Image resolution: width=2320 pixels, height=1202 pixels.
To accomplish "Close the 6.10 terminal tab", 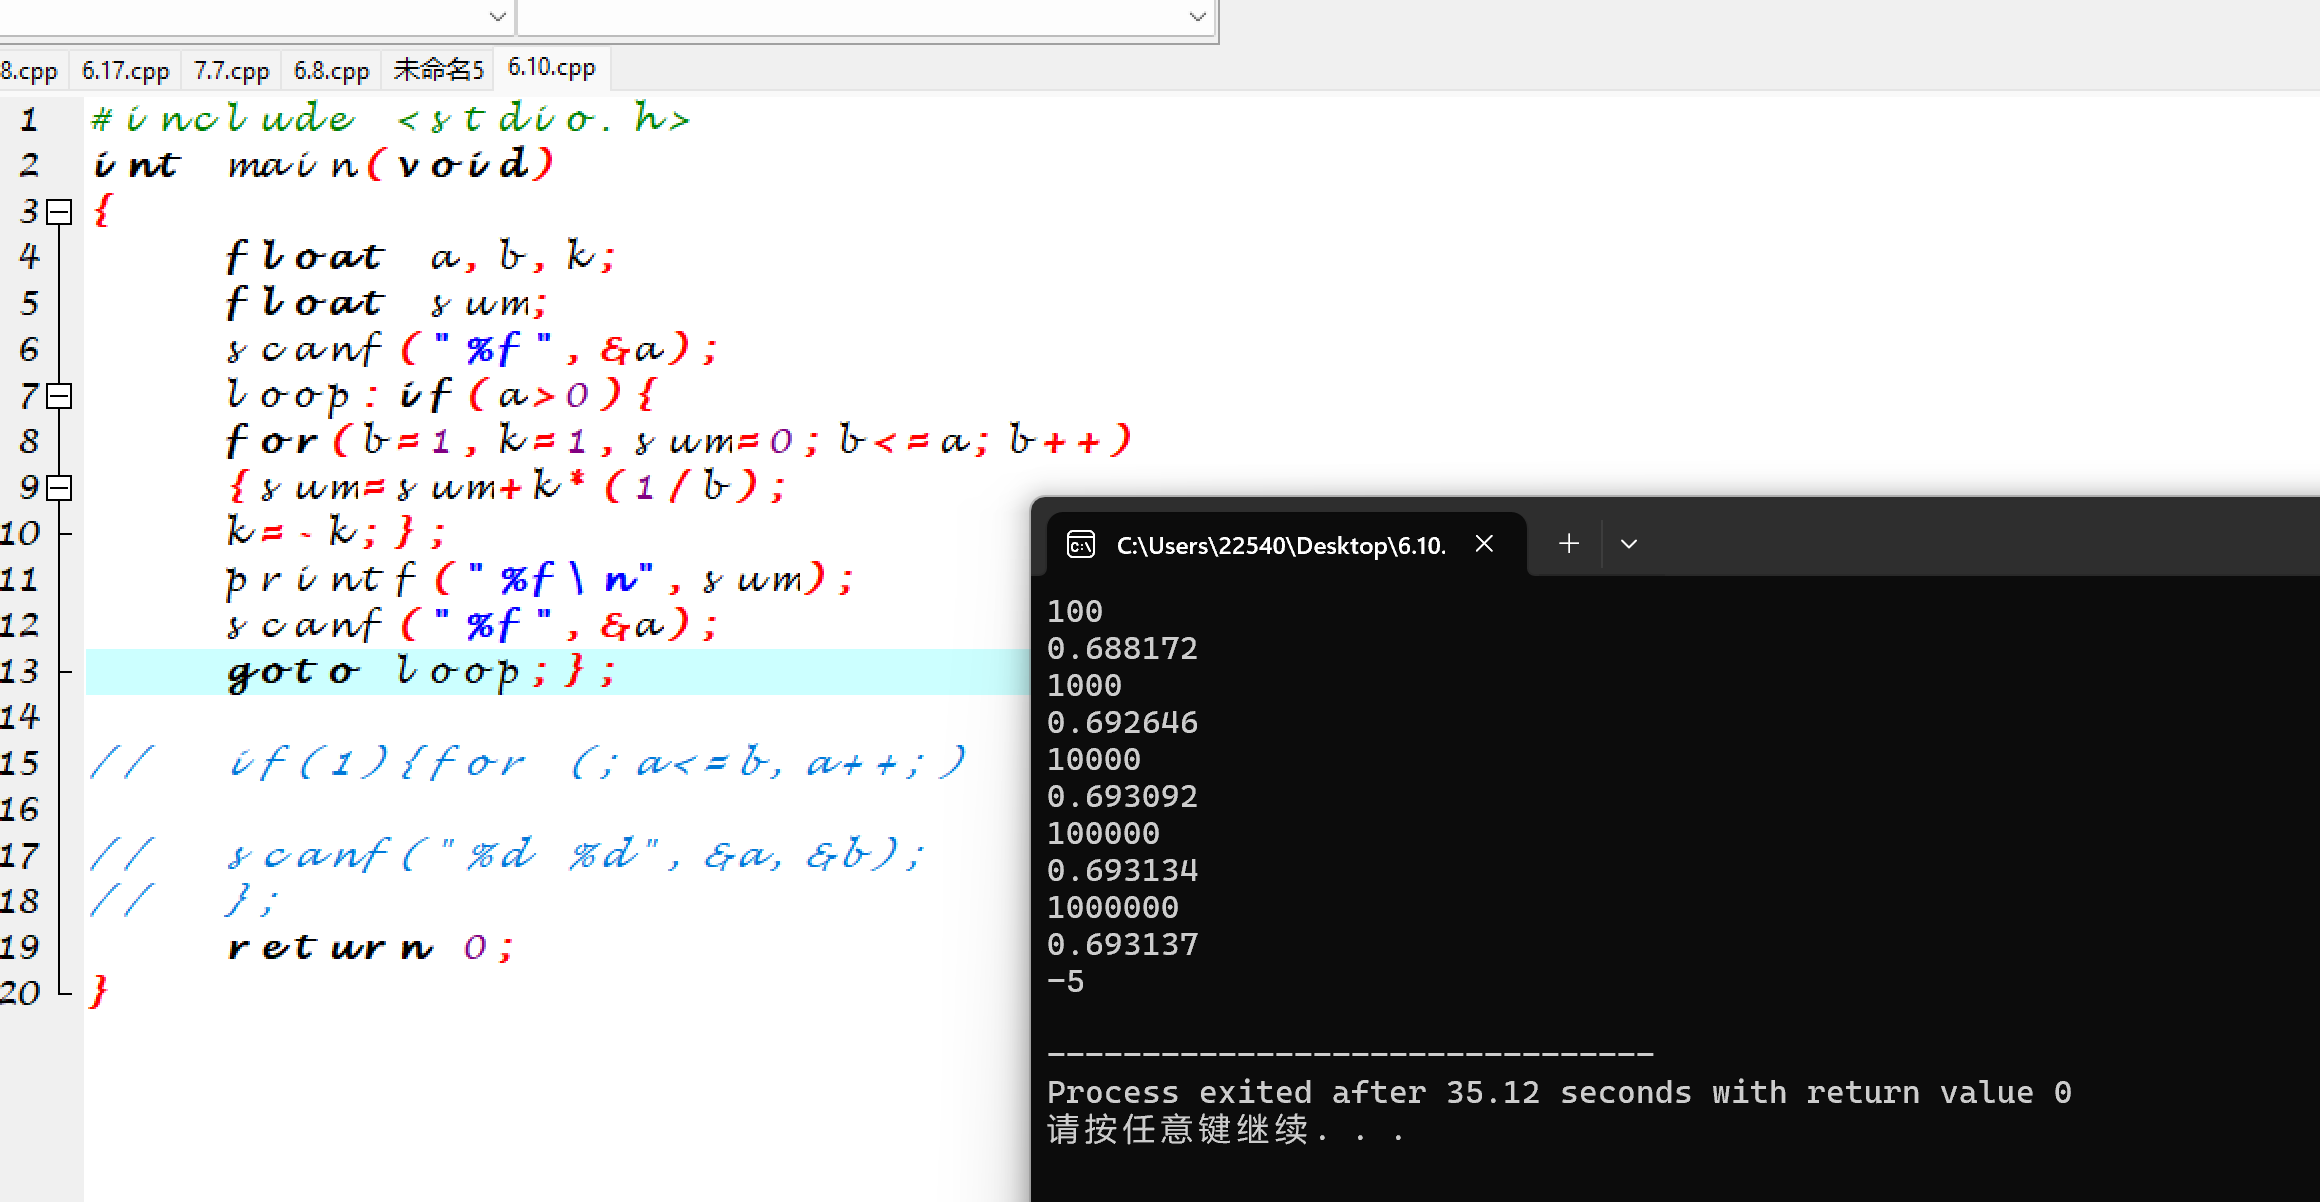I will pos(1484,543).
